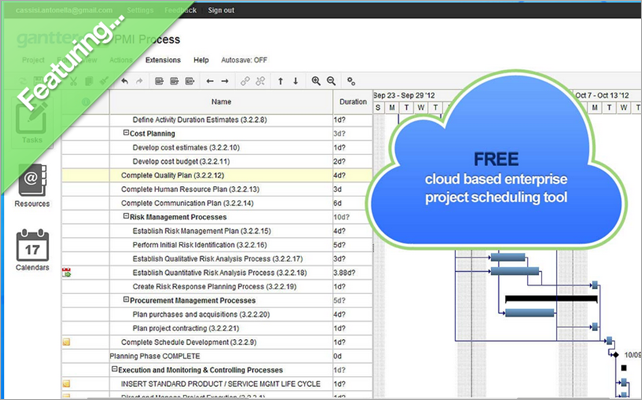Click the 3.88d? duration cell
642x400 pixels.
pyautogui.click(x=353, y=273)
